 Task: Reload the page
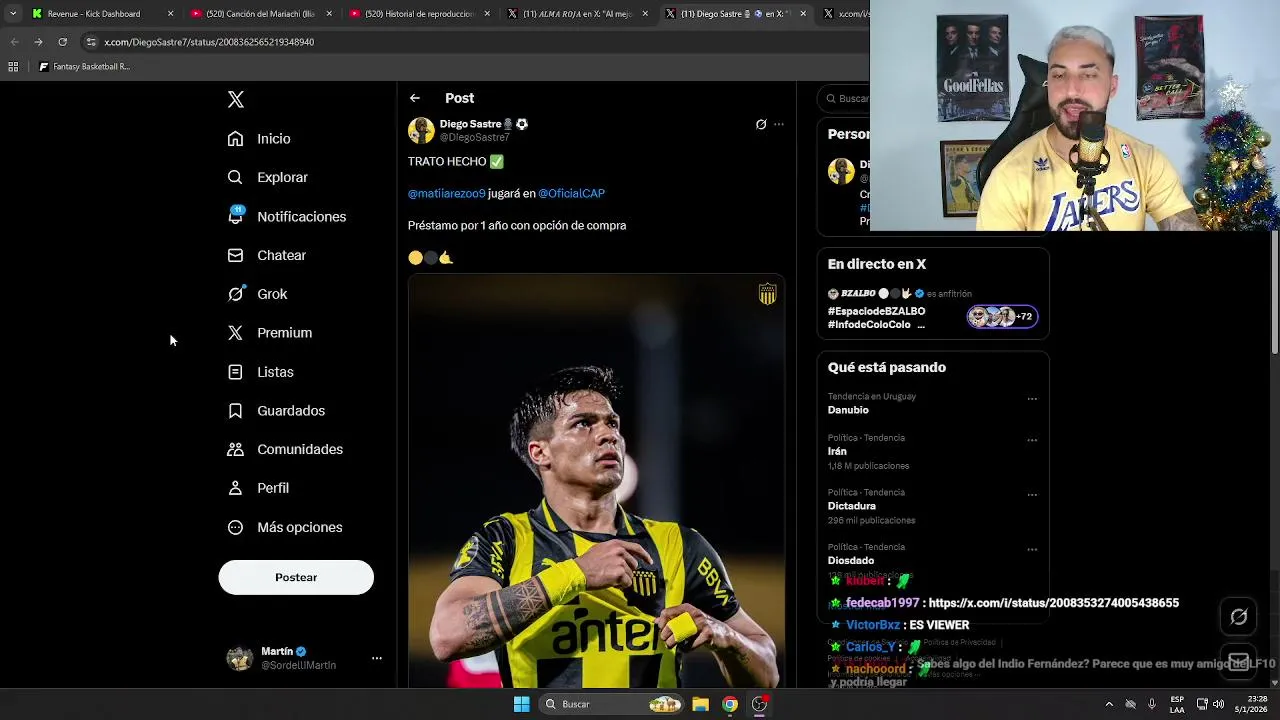62,42
